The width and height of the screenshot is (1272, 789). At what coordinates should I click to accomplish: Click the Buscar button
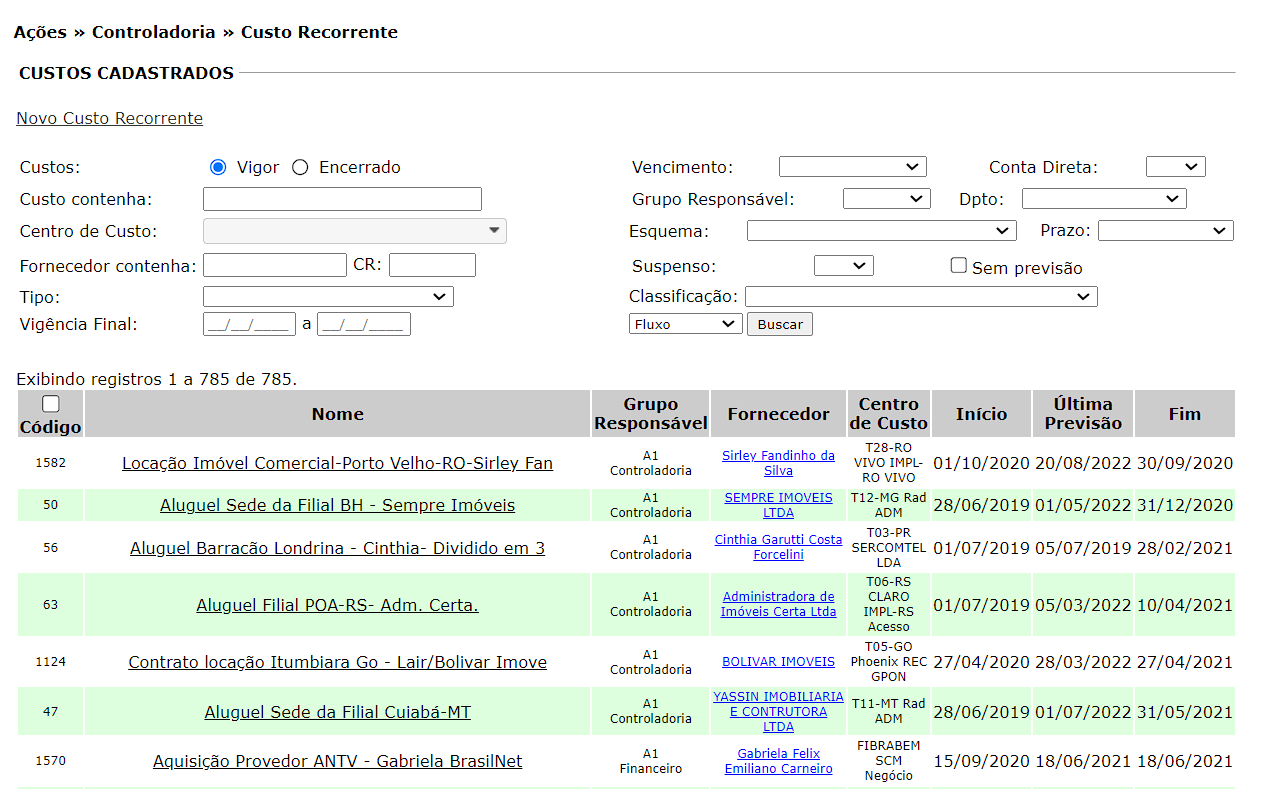(x=779, y=324)
